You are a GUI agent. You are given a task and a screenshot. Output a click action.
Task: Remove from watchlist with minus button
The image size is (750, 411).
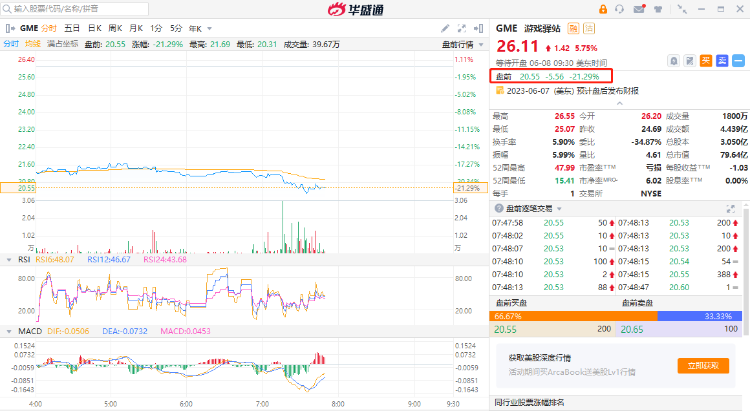click(738, 61)
